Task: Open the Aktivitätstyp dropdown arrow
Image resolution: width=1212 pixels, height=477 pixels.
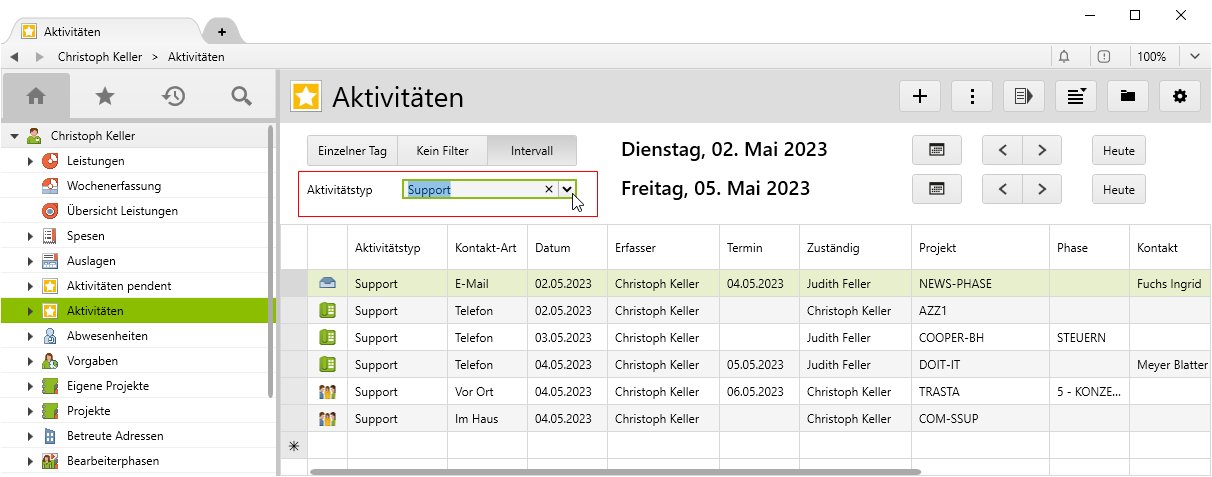Action: point(567,189)
